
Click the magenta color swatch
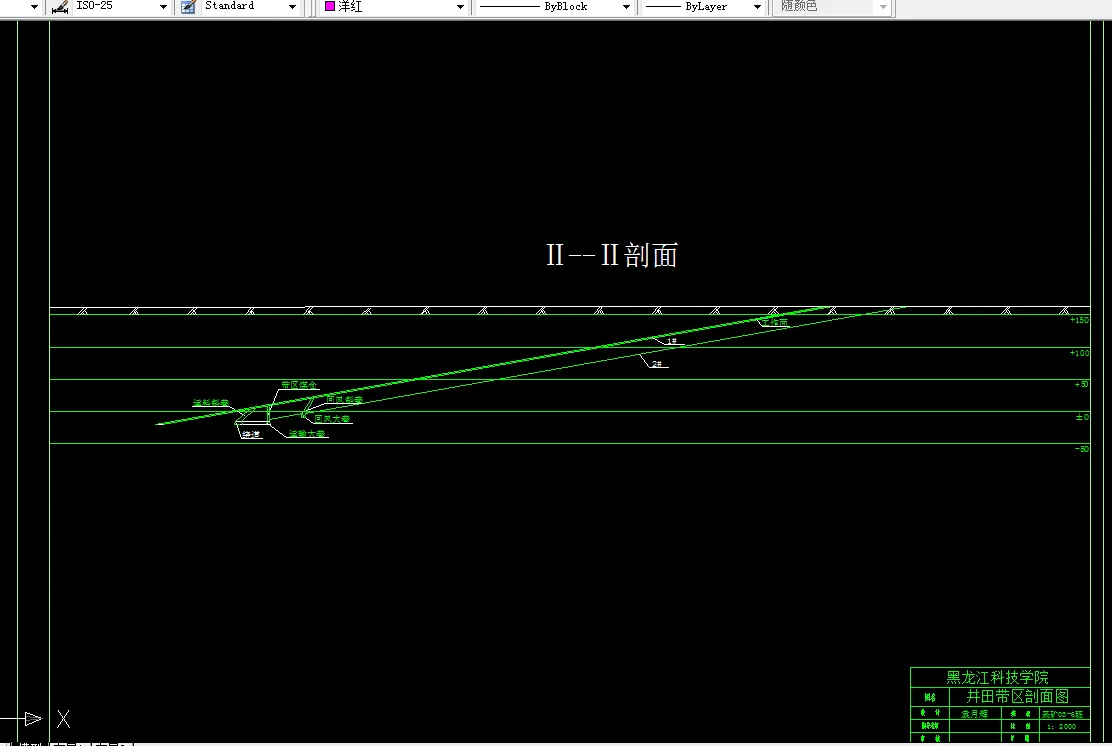click(330, 6)
